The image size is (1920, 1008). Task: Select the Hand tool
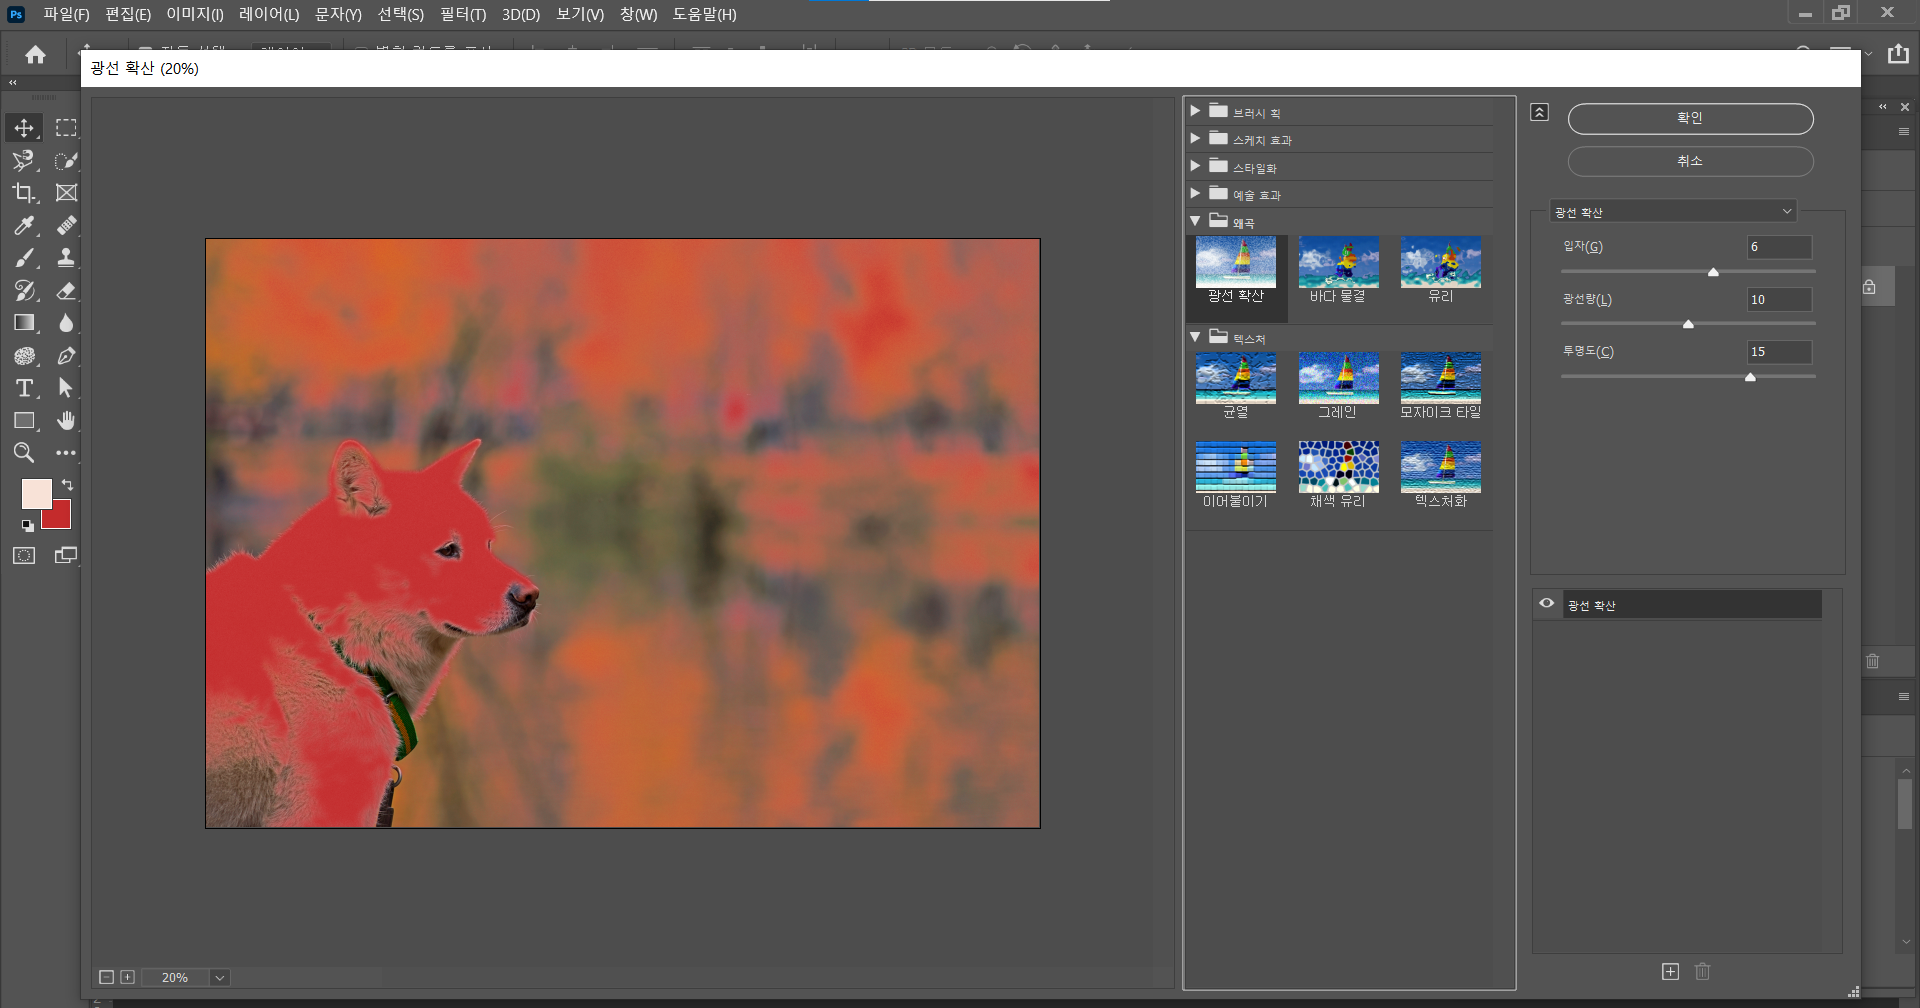click(x=66, y=421)
